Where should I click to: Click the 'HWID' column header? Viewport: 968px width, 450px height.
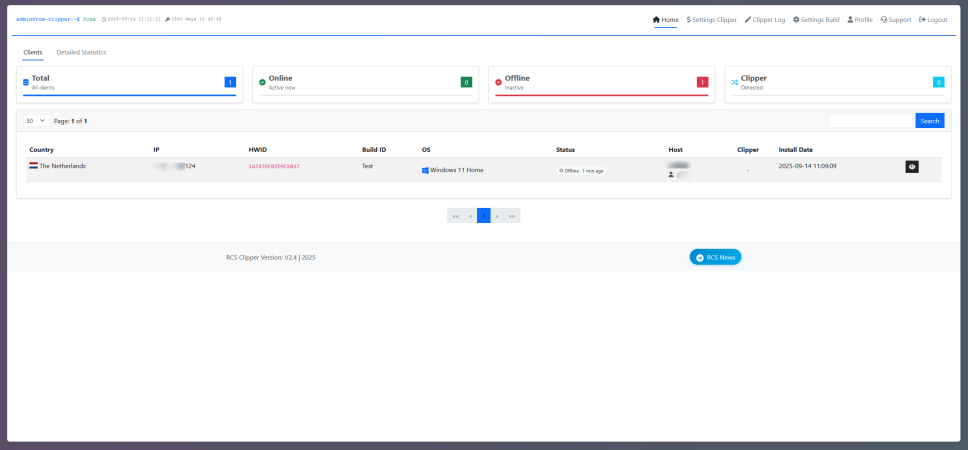coord(257,150)
